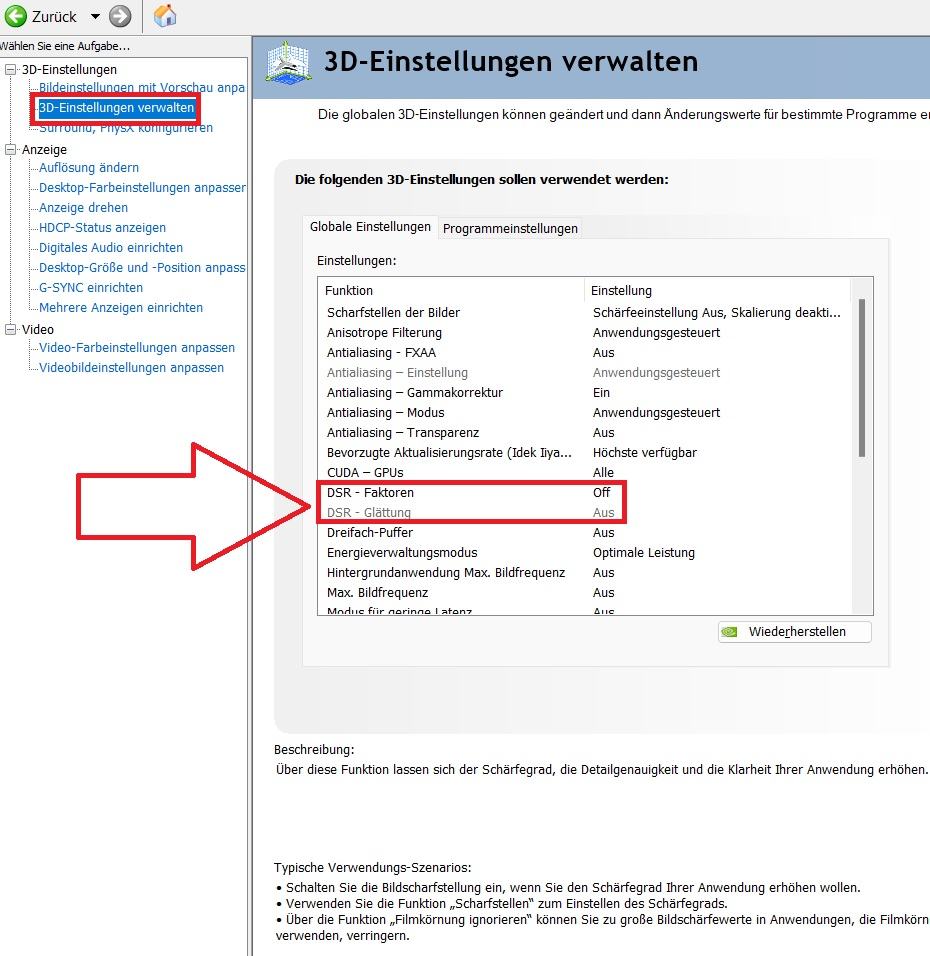
Task: Open G-SYNC einrichten
Action: [x=91, y=288]
